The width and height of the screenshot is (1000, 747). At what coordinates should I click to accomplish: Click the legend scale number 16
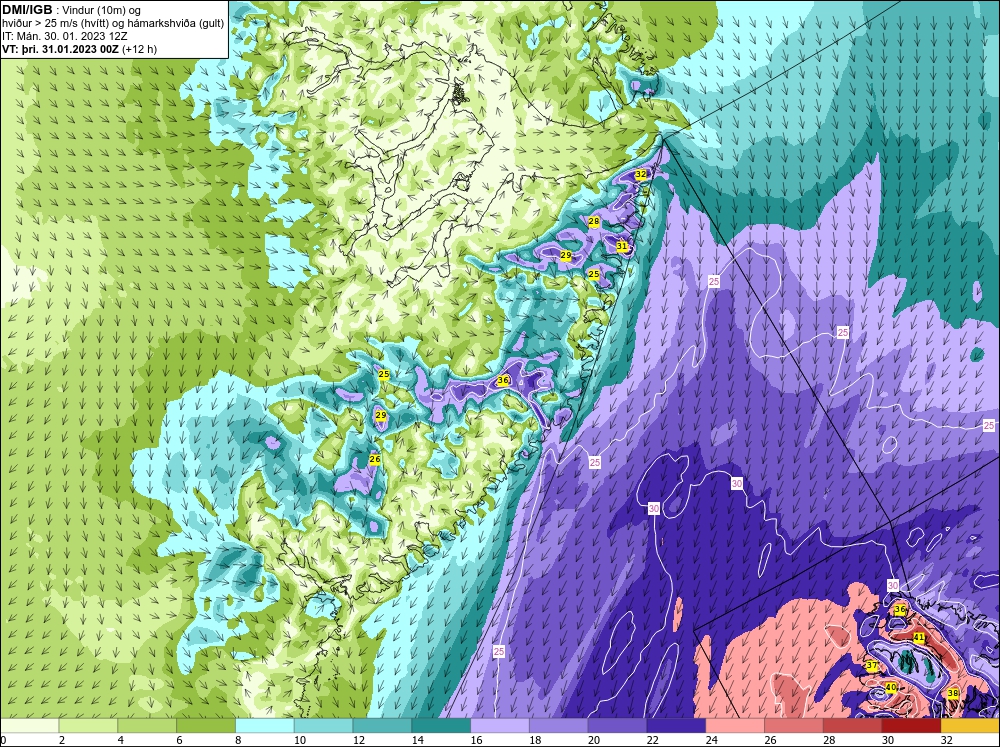tap(476, 740)
